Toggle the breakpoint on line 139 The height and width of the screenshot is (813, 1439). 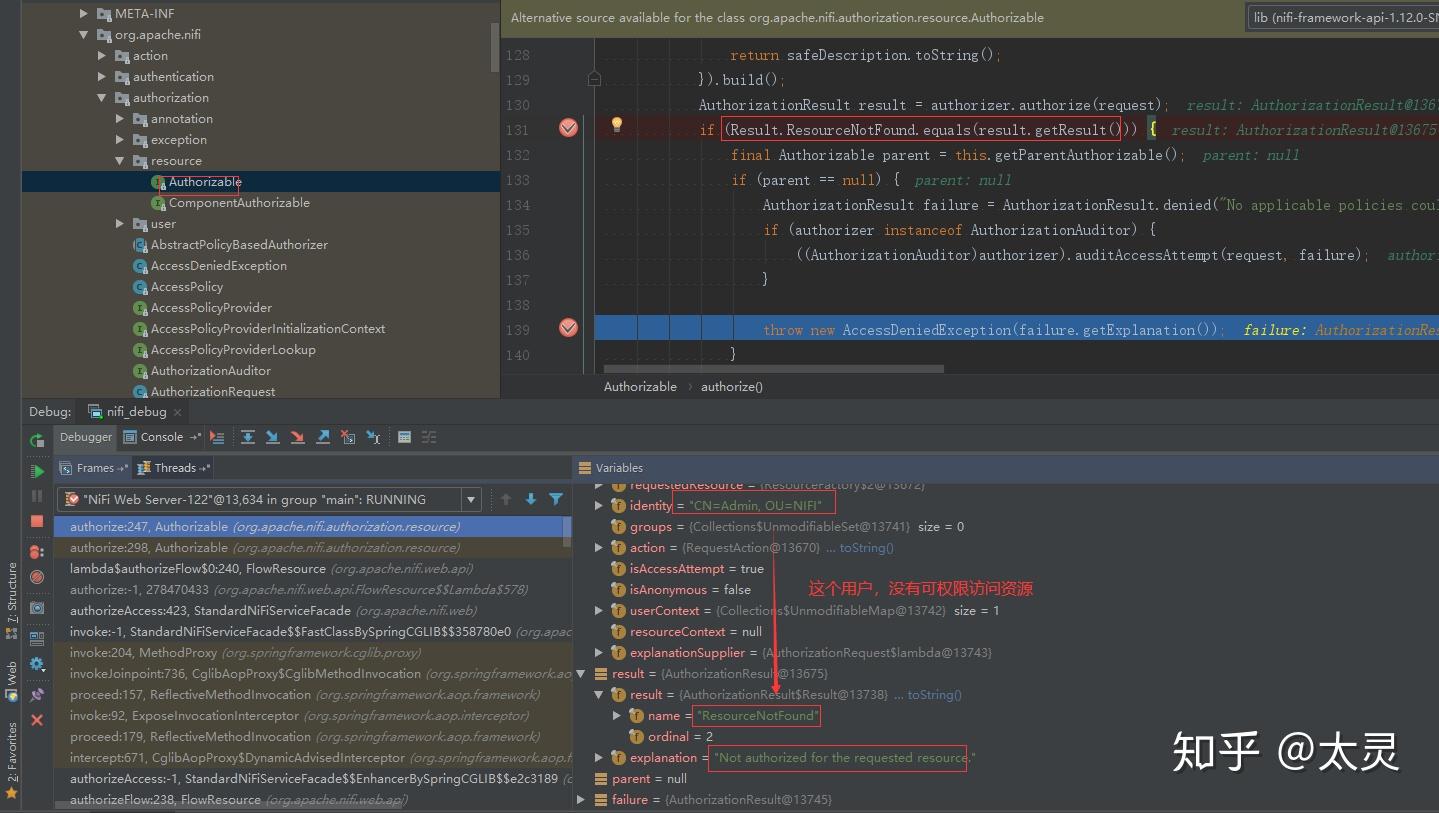(568, 327)
